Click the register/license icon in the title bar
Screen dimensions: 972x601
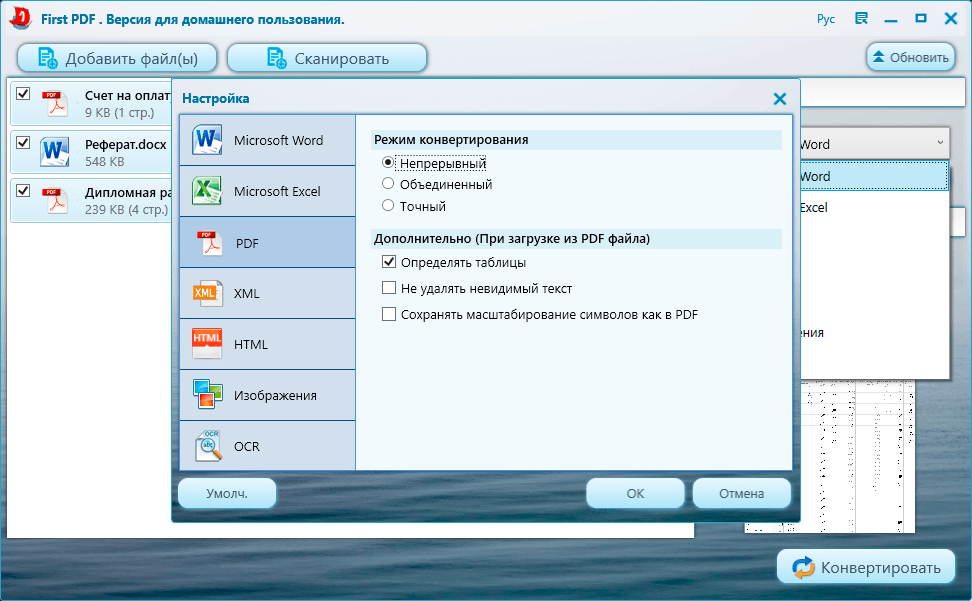[x=861, y=19]
